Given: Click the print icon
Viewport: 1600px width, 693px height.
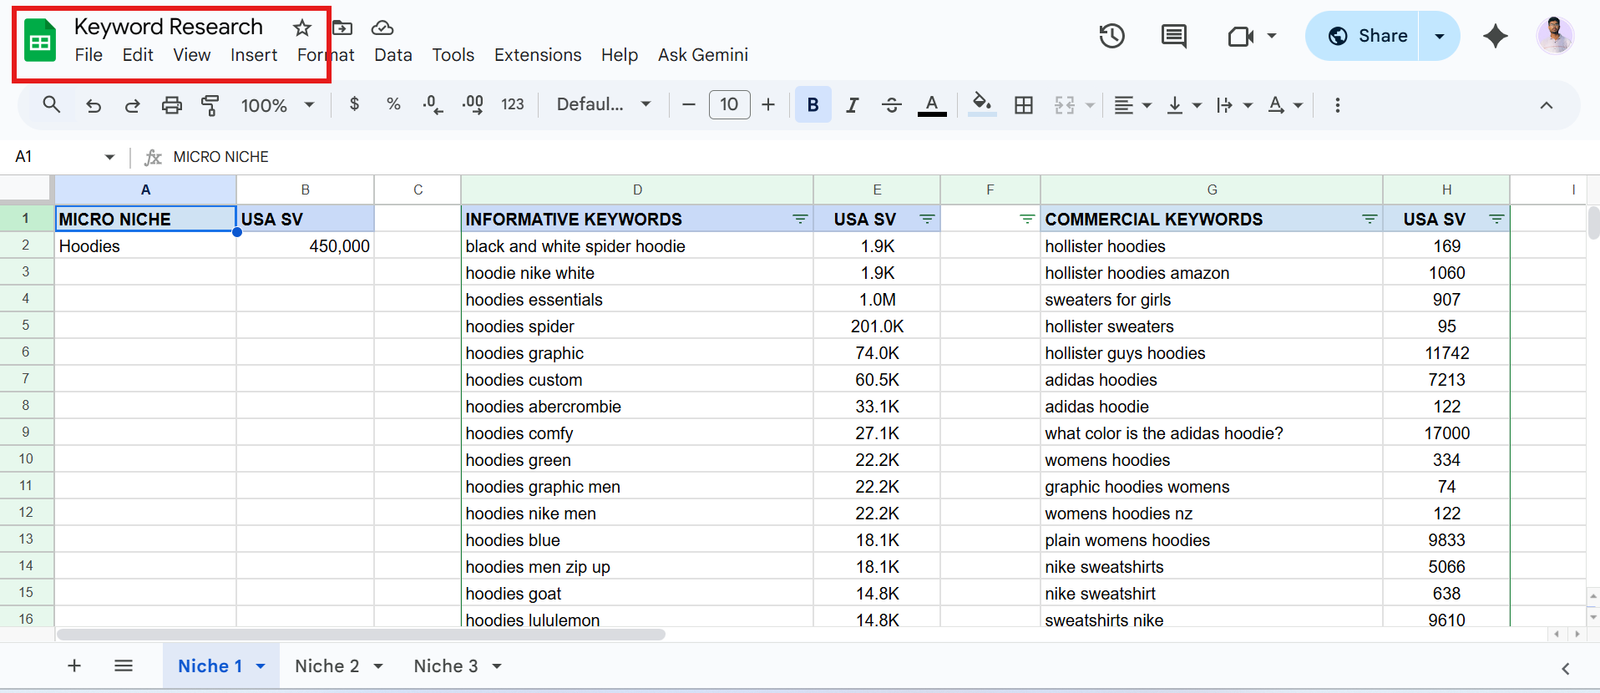Looking at the screenshot, I should point(172,105).
